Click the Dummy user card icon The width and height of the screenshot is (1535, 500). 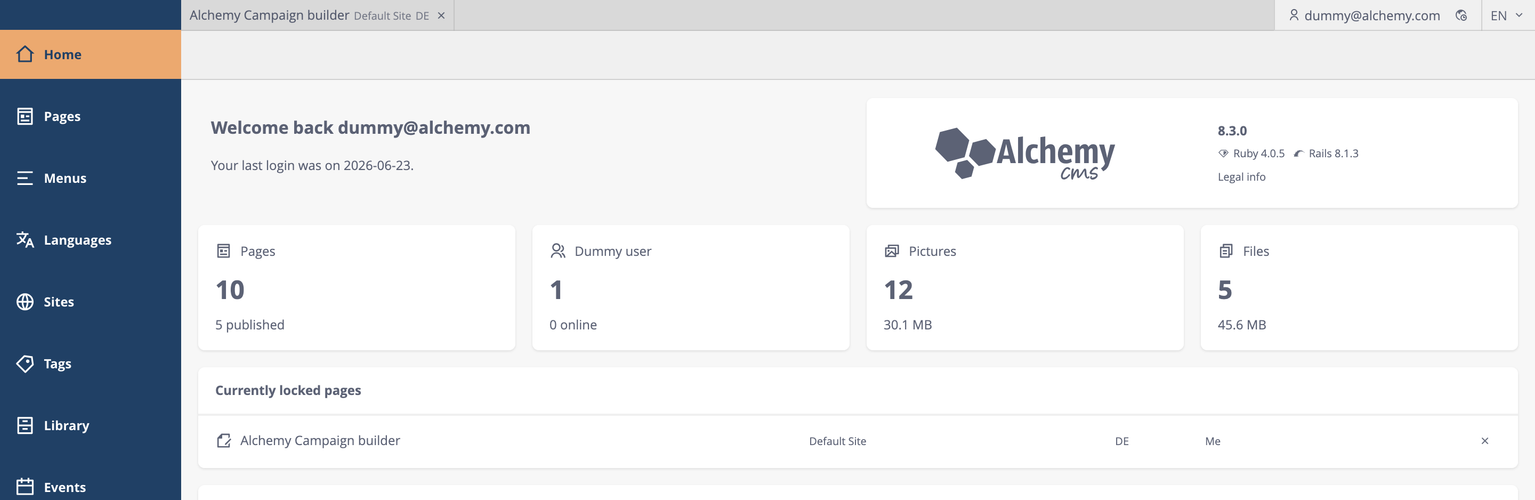558,251
